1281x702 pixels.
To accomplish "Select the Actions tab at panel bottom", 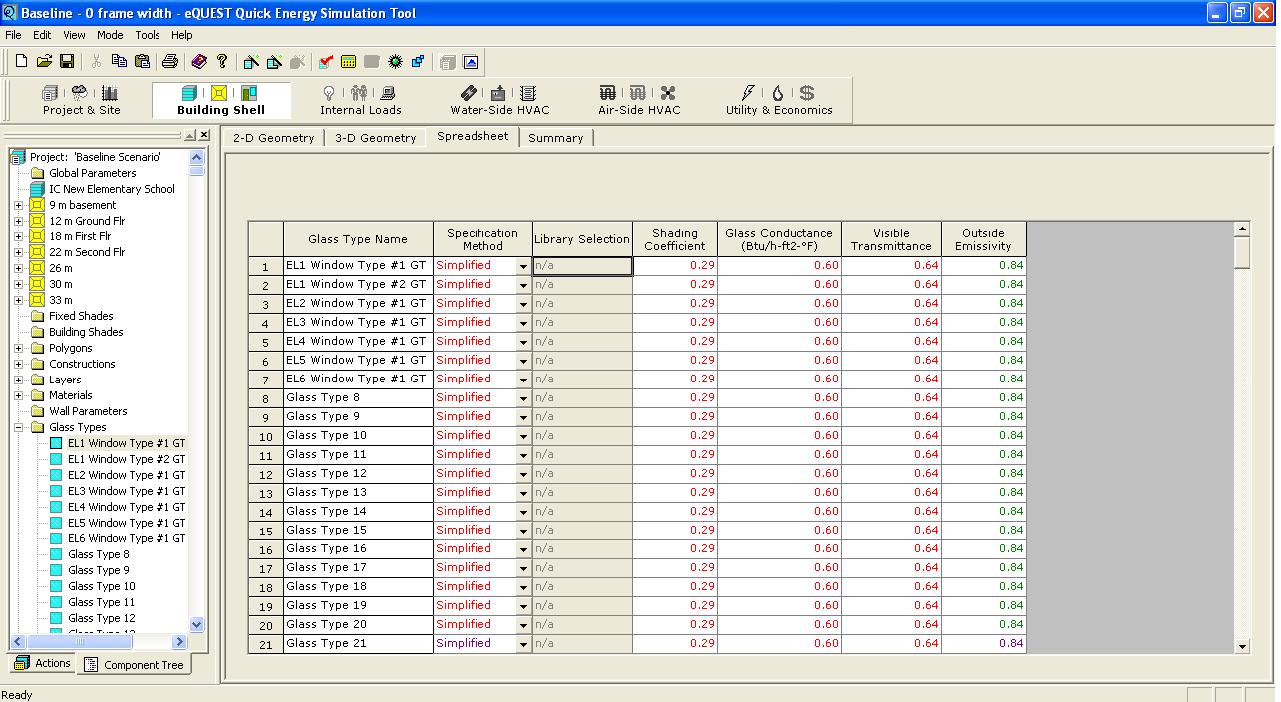I will point(42,663).
